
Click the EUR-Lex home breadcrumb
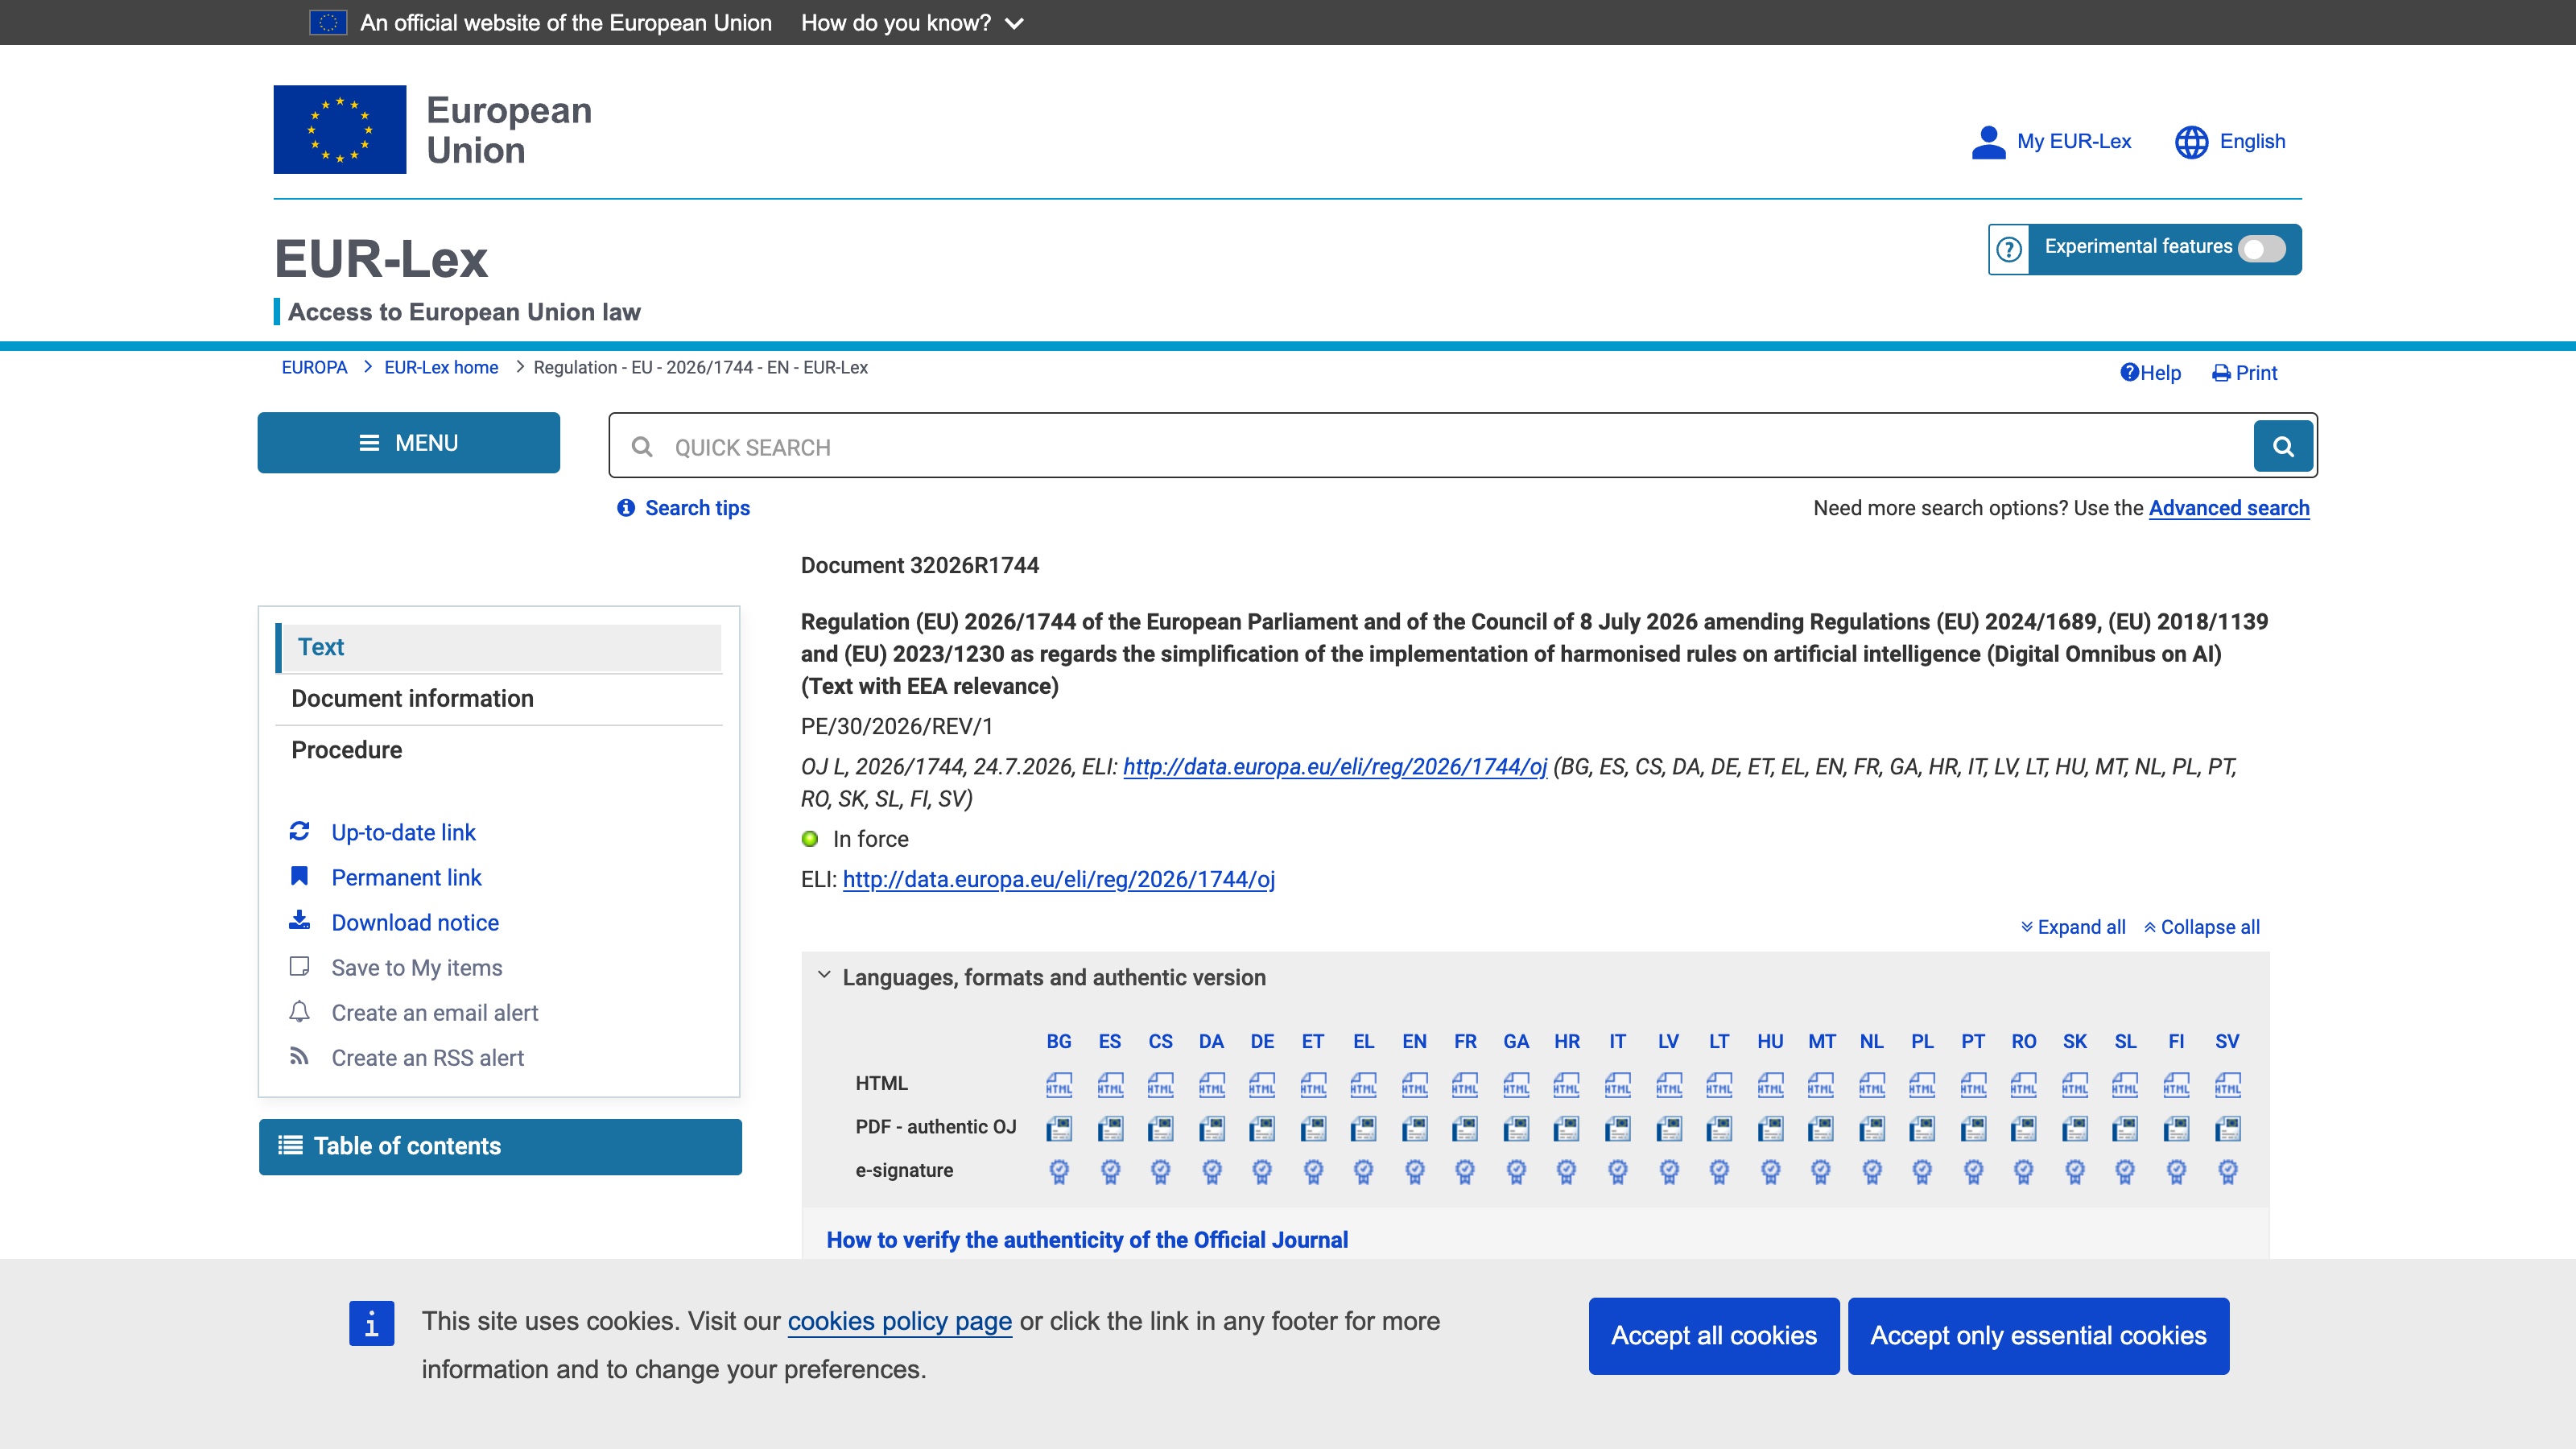pyautogui.click(x=441, y=367)
